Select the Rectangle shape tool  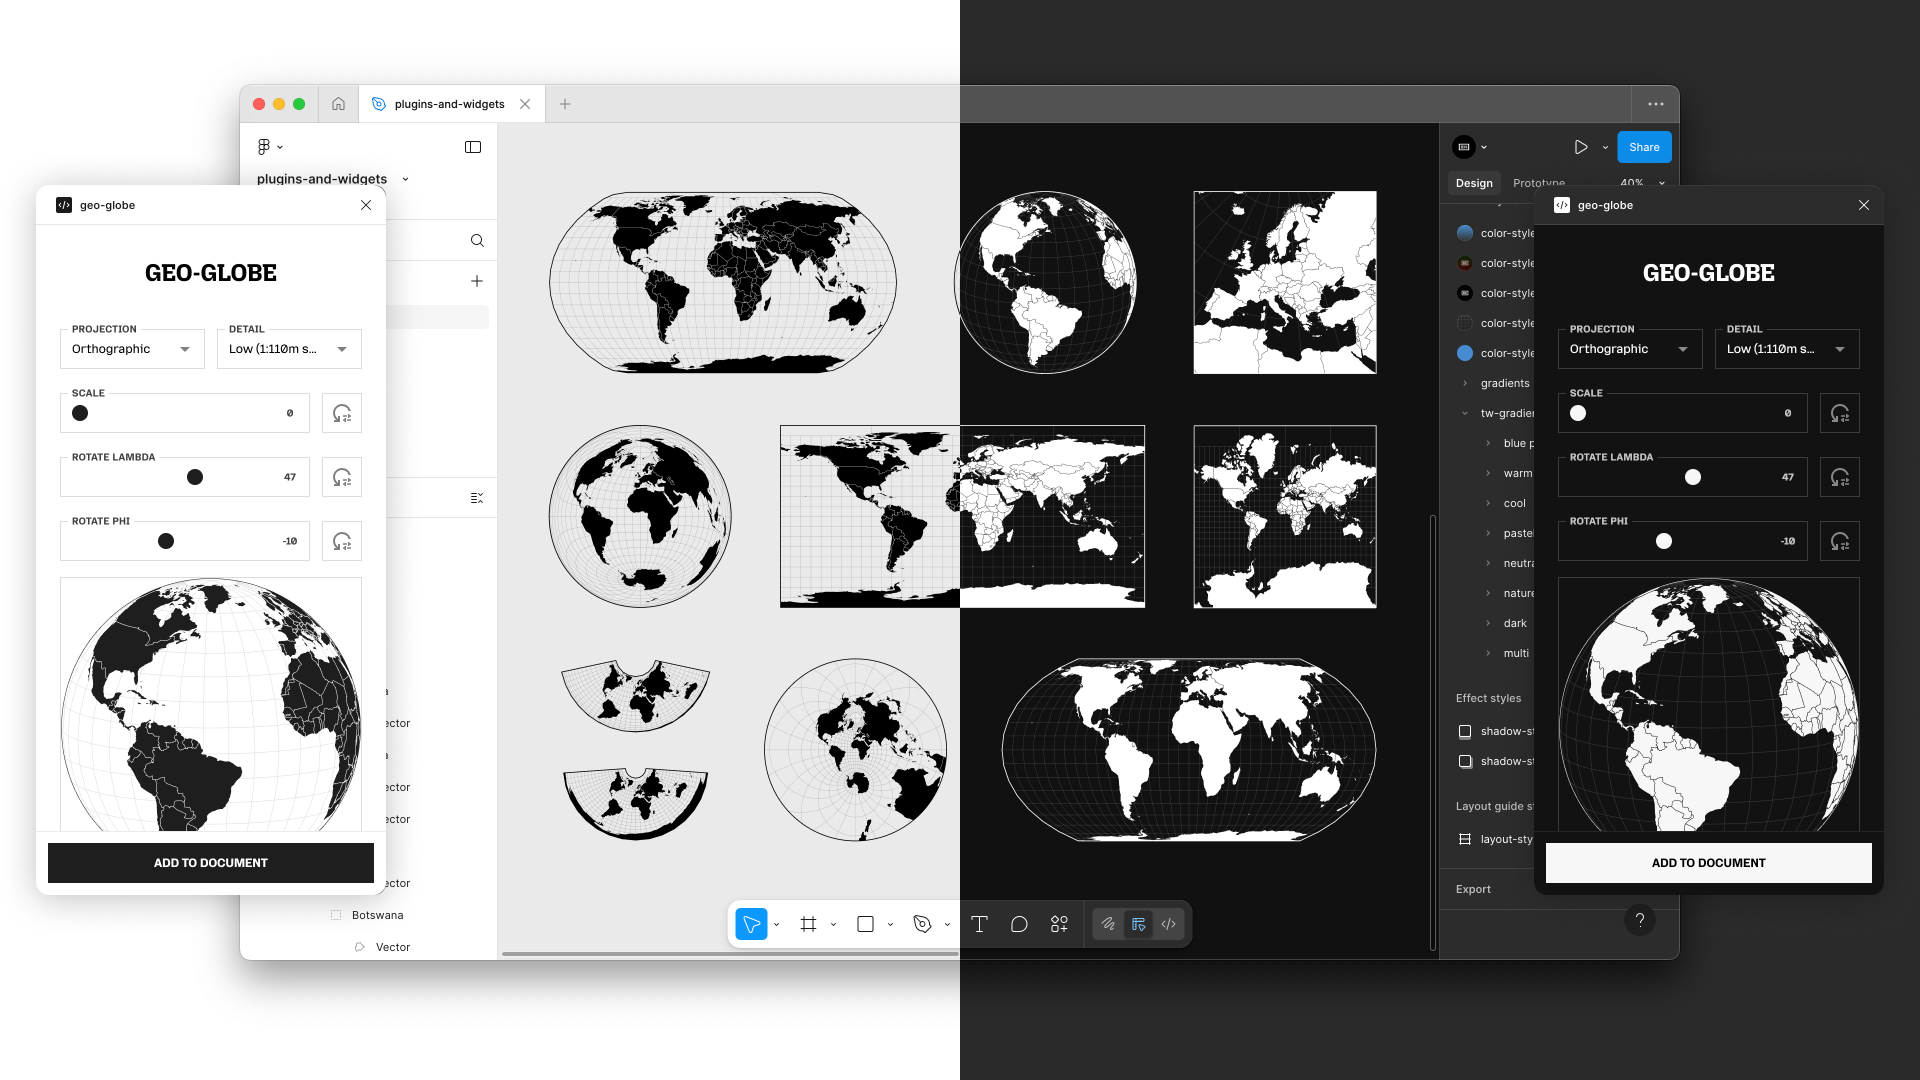(865, 924)
